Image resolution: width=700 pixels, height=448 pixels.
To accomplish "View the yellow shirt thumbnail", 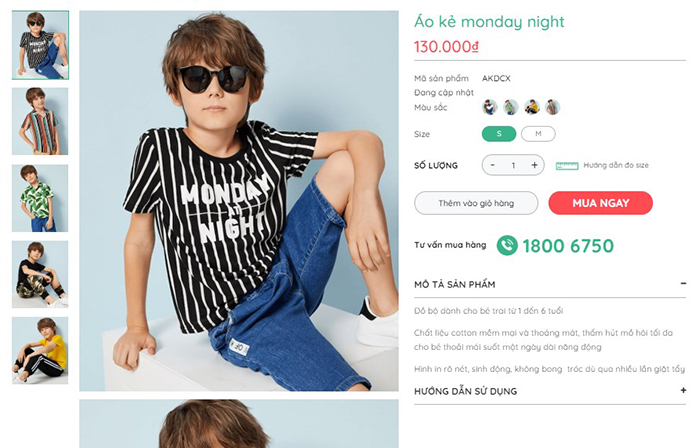I will point(40,351).
